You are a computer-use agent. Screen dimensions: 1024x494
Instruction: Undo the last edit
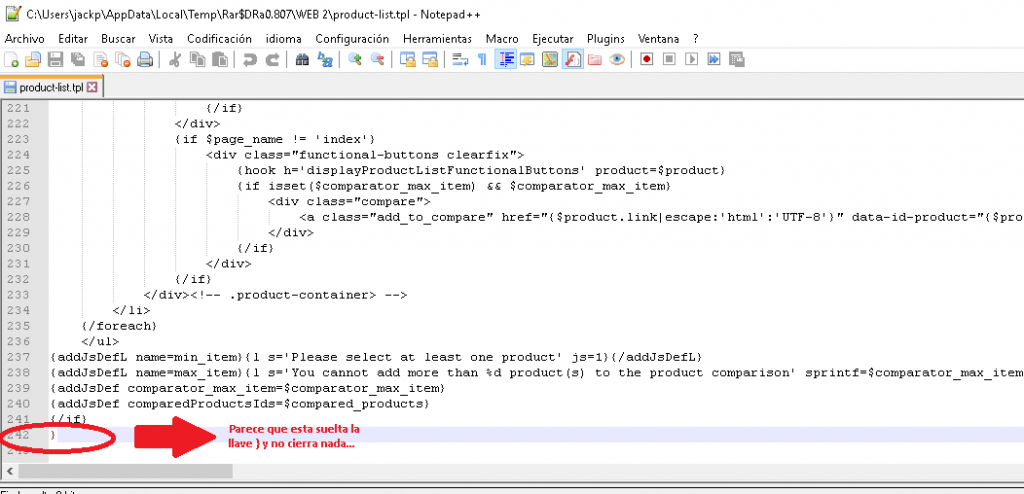[249, 60]
